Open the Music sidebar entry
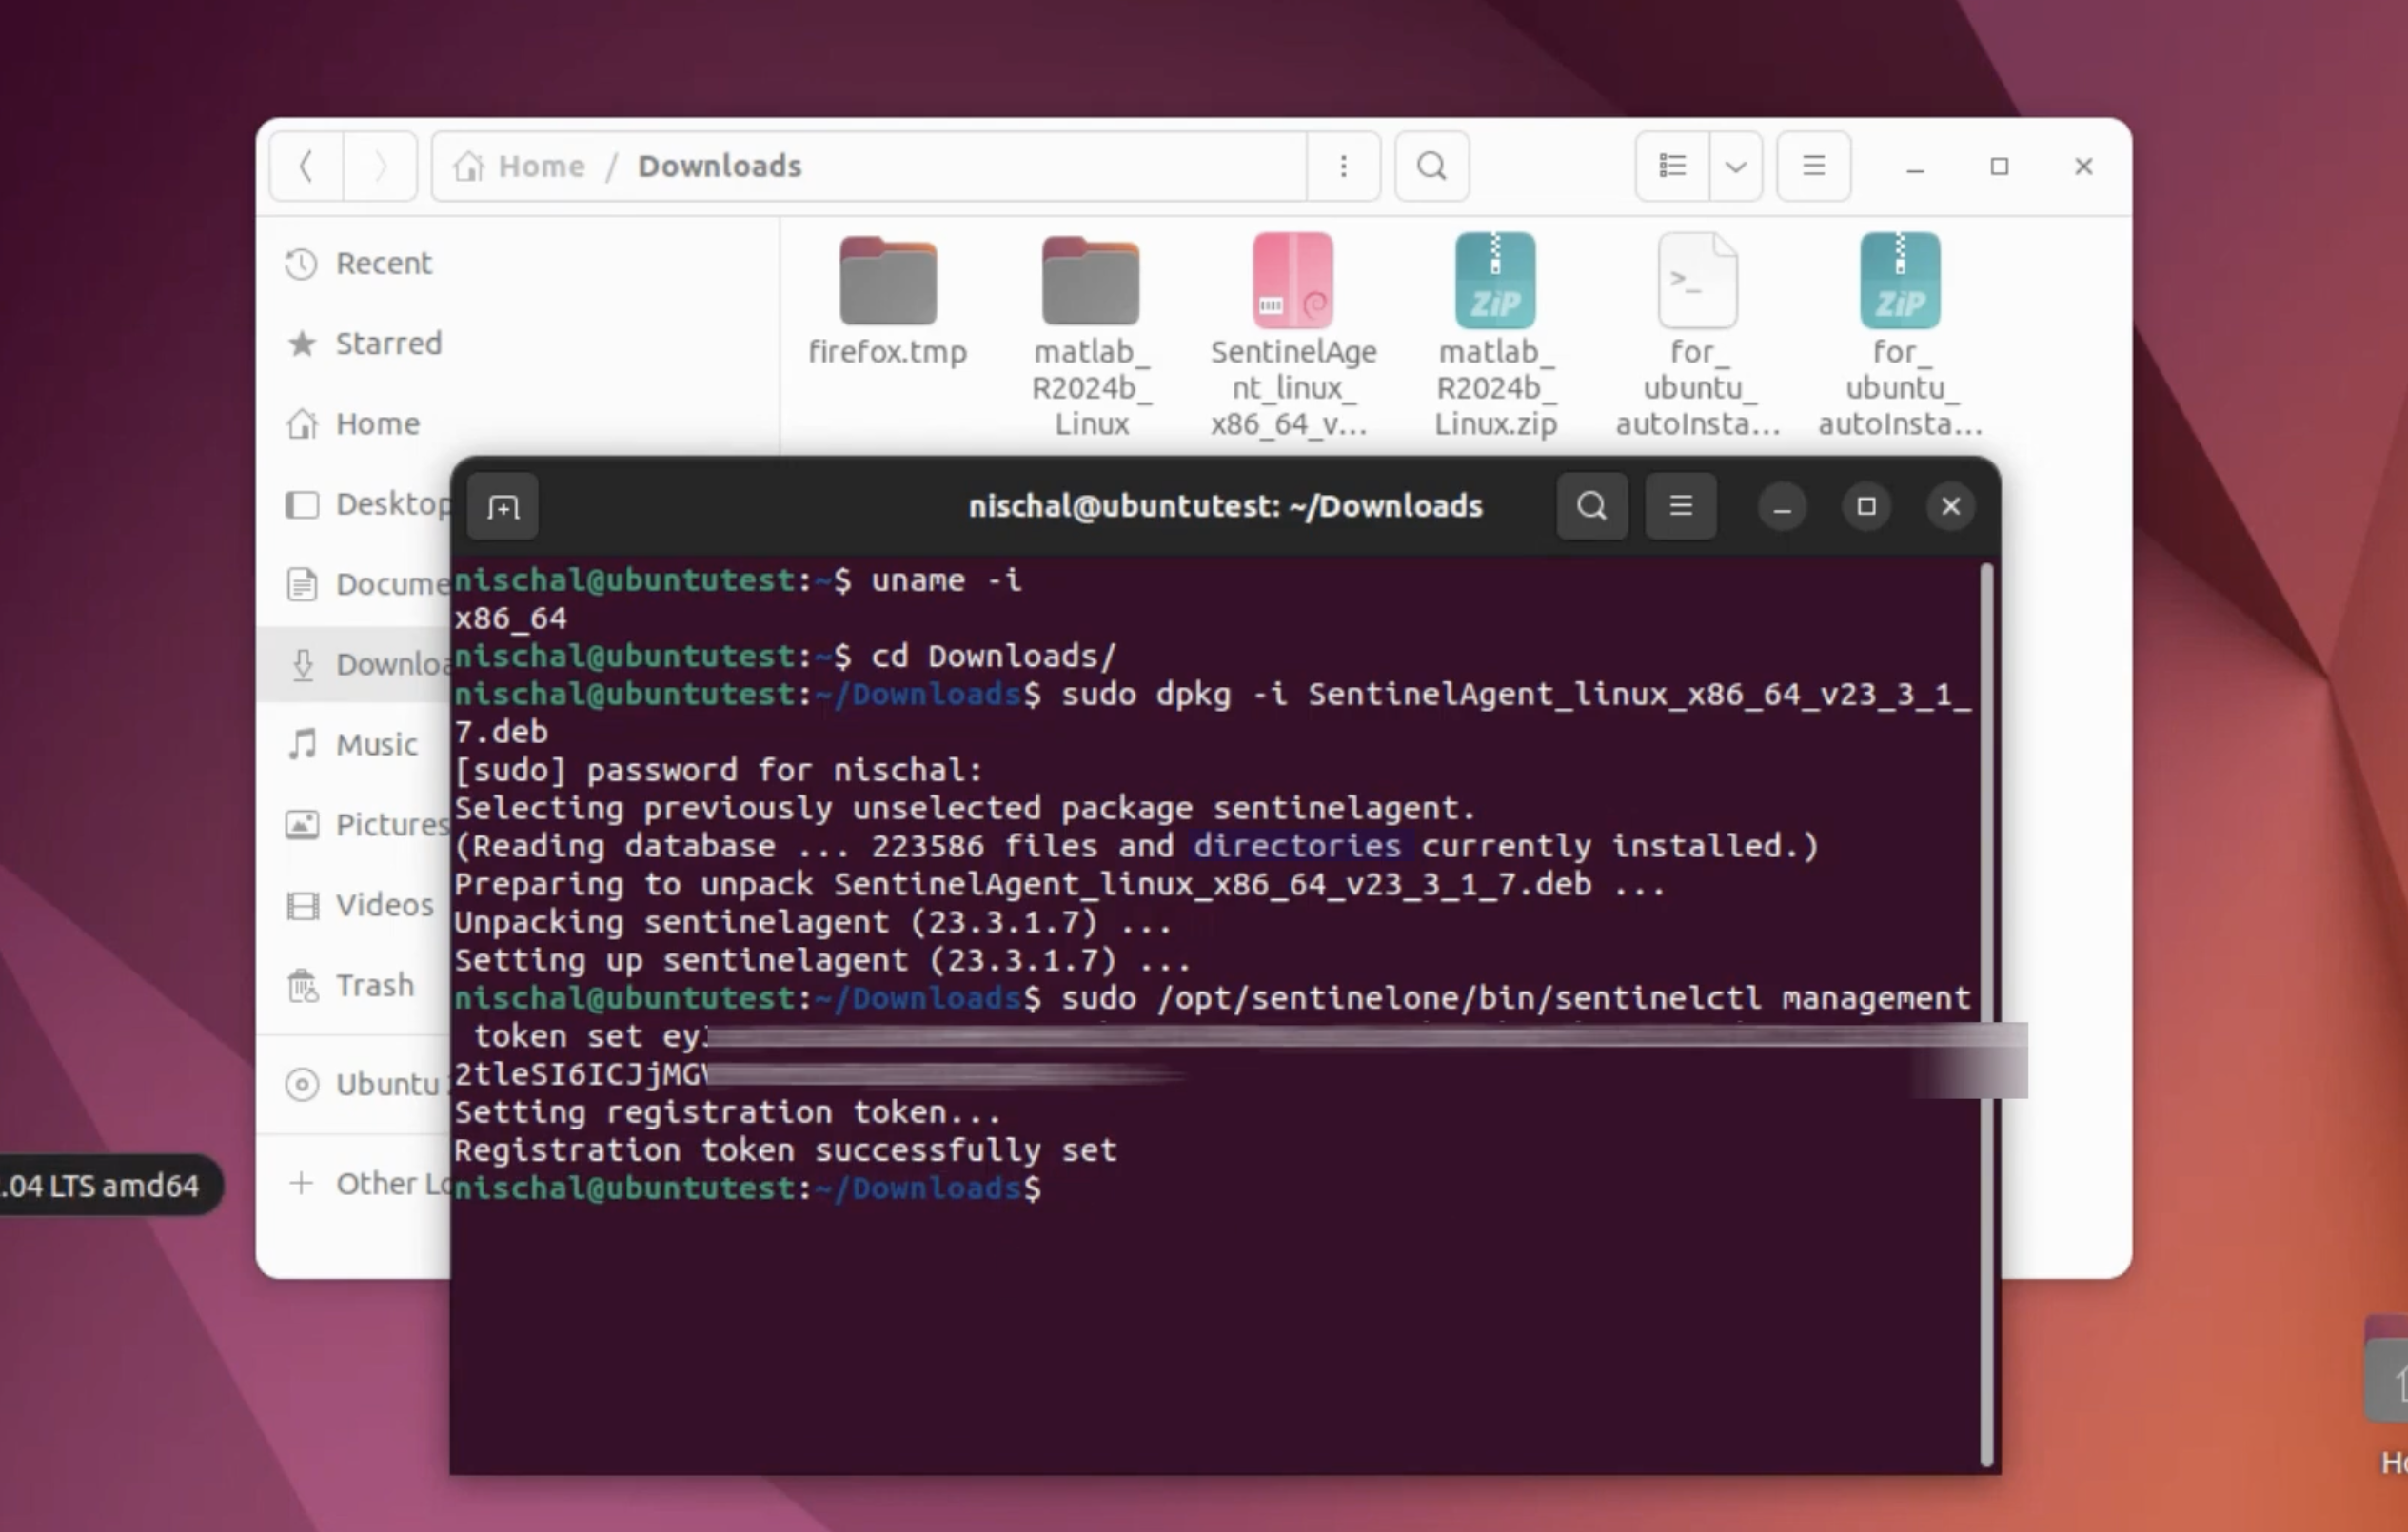 point(376,745)
